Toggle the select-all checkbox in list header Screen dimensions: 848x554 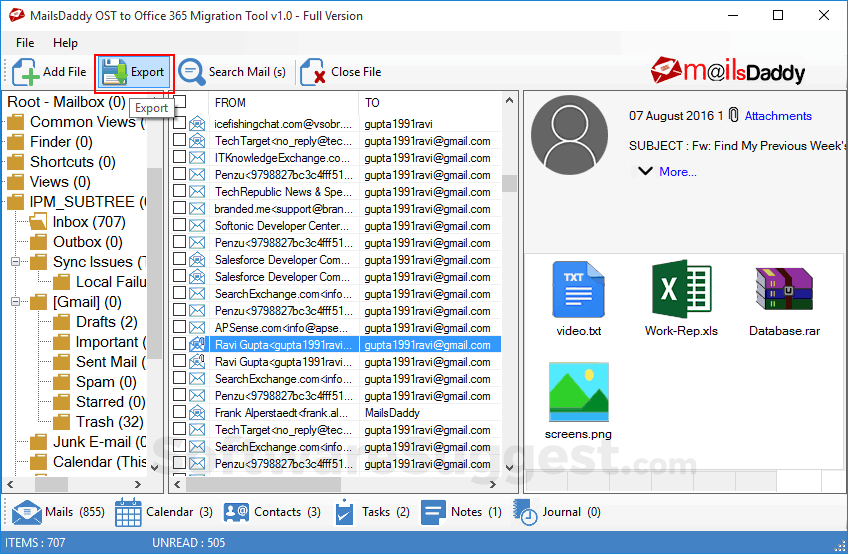point(180,102)
